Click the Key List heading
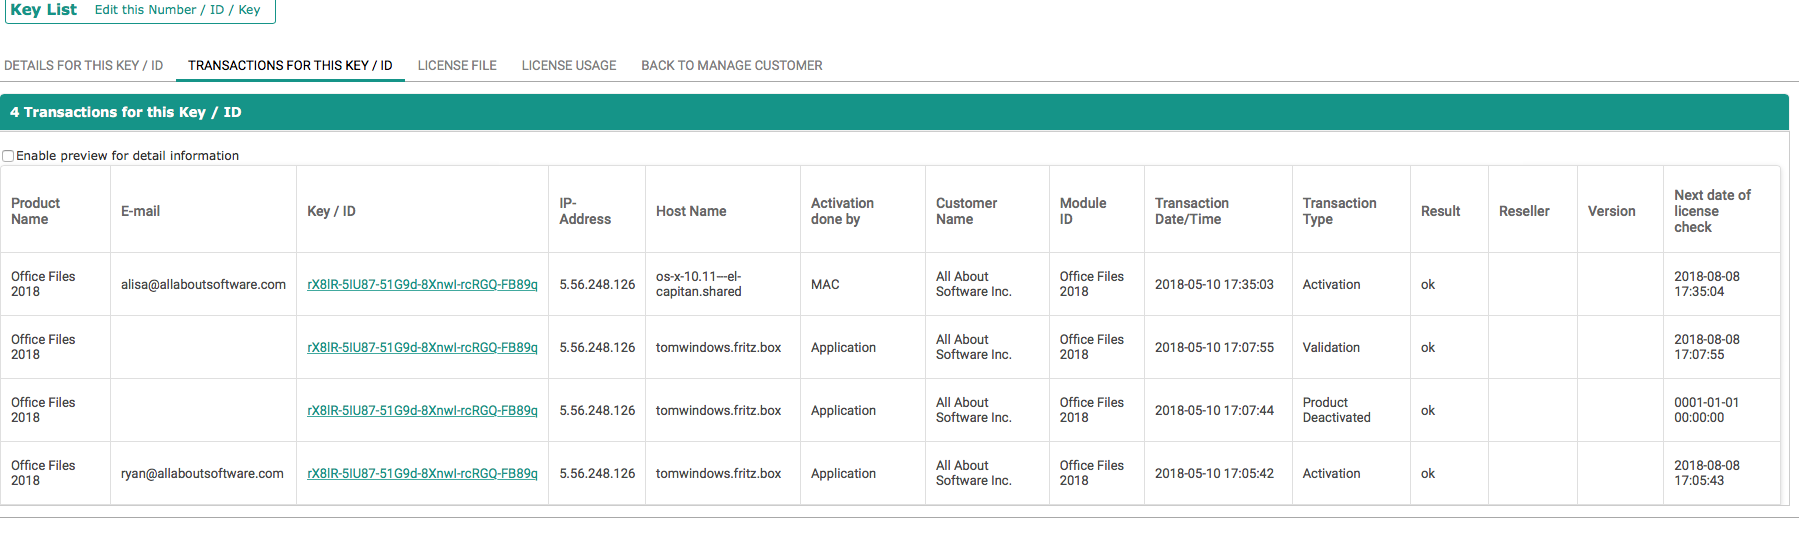Viewport: 1799px width, 556px height. tap(44, 10)
